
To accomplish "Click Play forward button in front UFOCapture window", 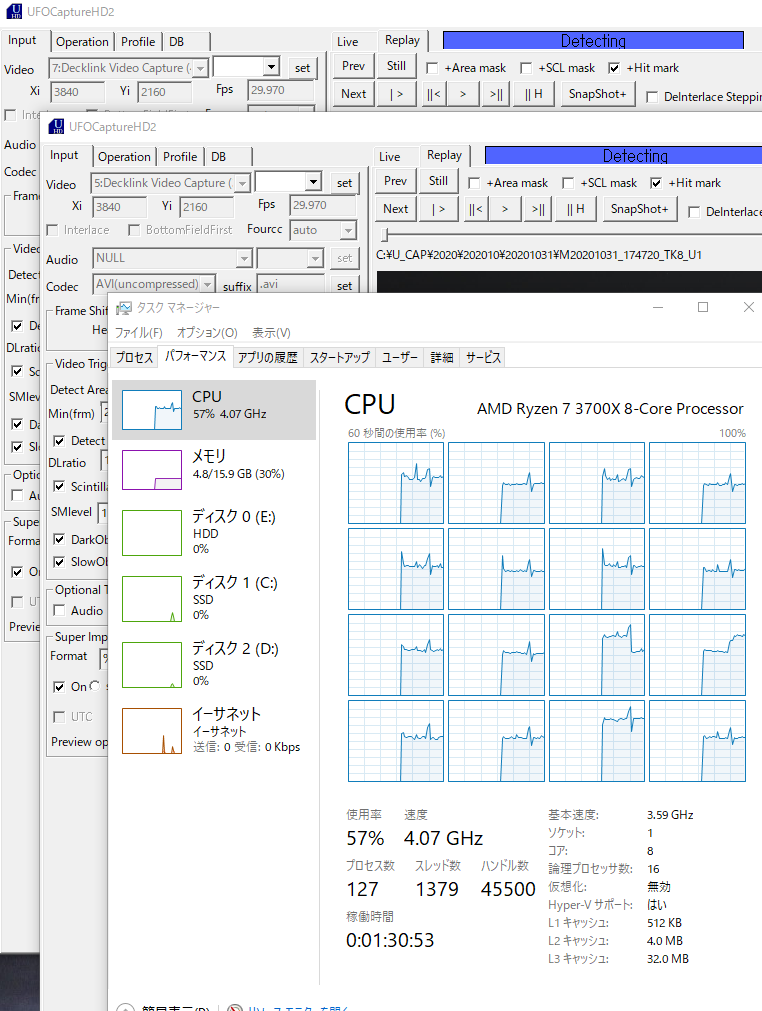I will click(x=505, y=209).
